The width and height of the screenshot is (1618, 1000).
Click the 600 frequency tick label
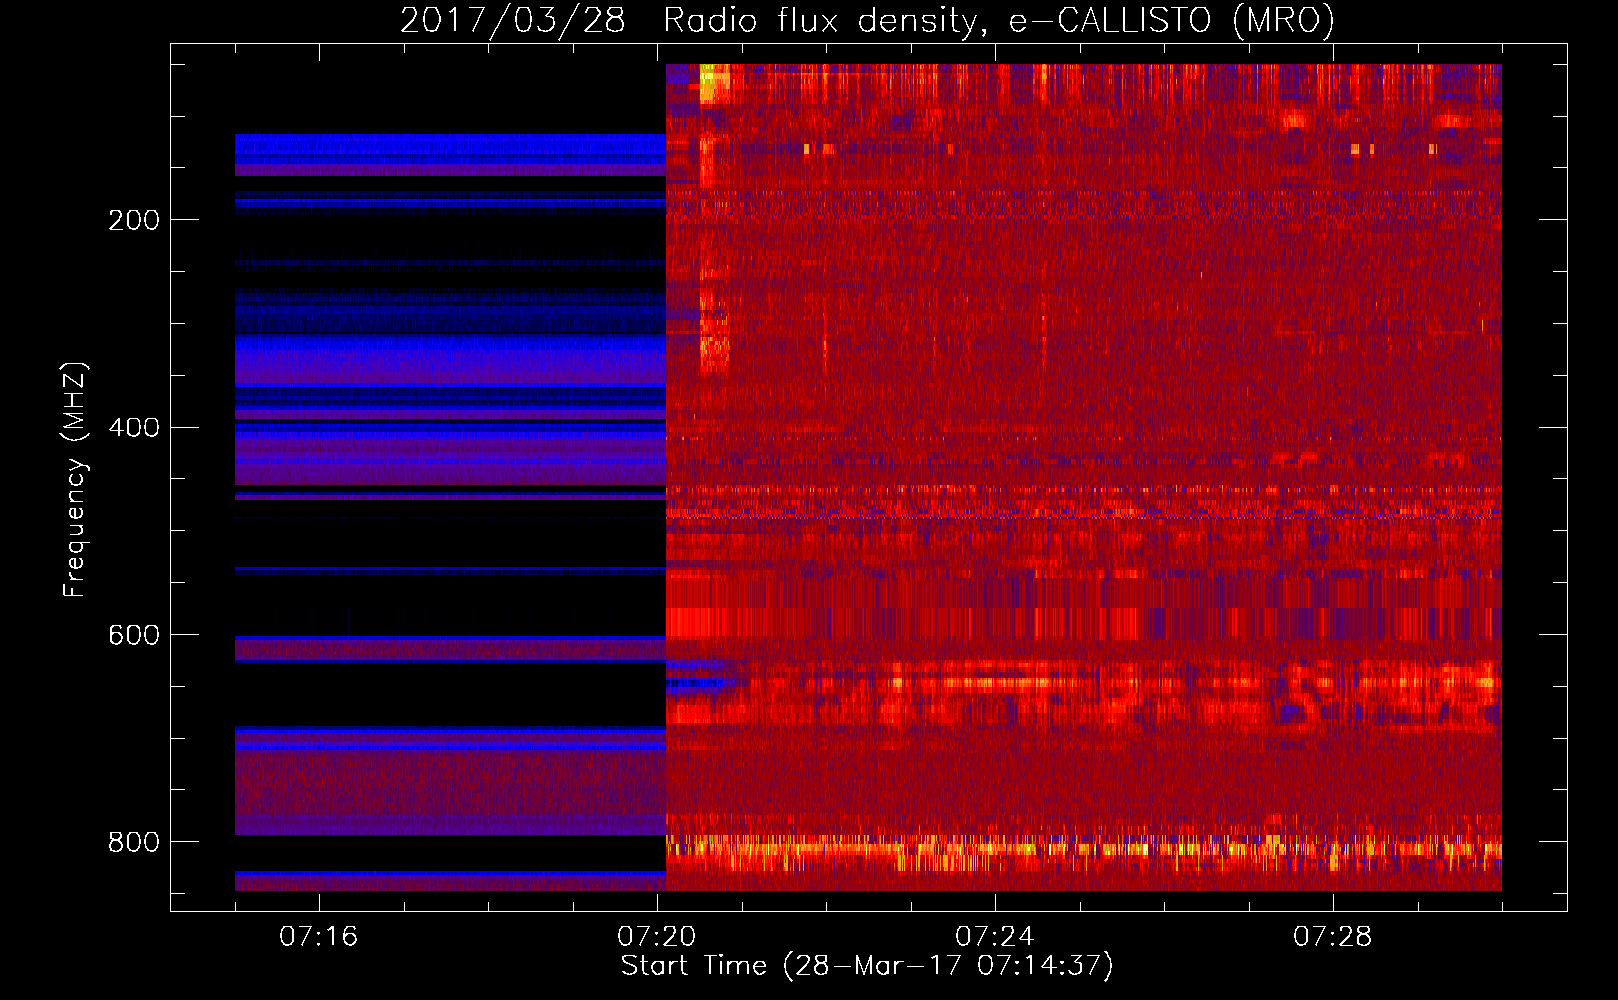coord(134,636)
